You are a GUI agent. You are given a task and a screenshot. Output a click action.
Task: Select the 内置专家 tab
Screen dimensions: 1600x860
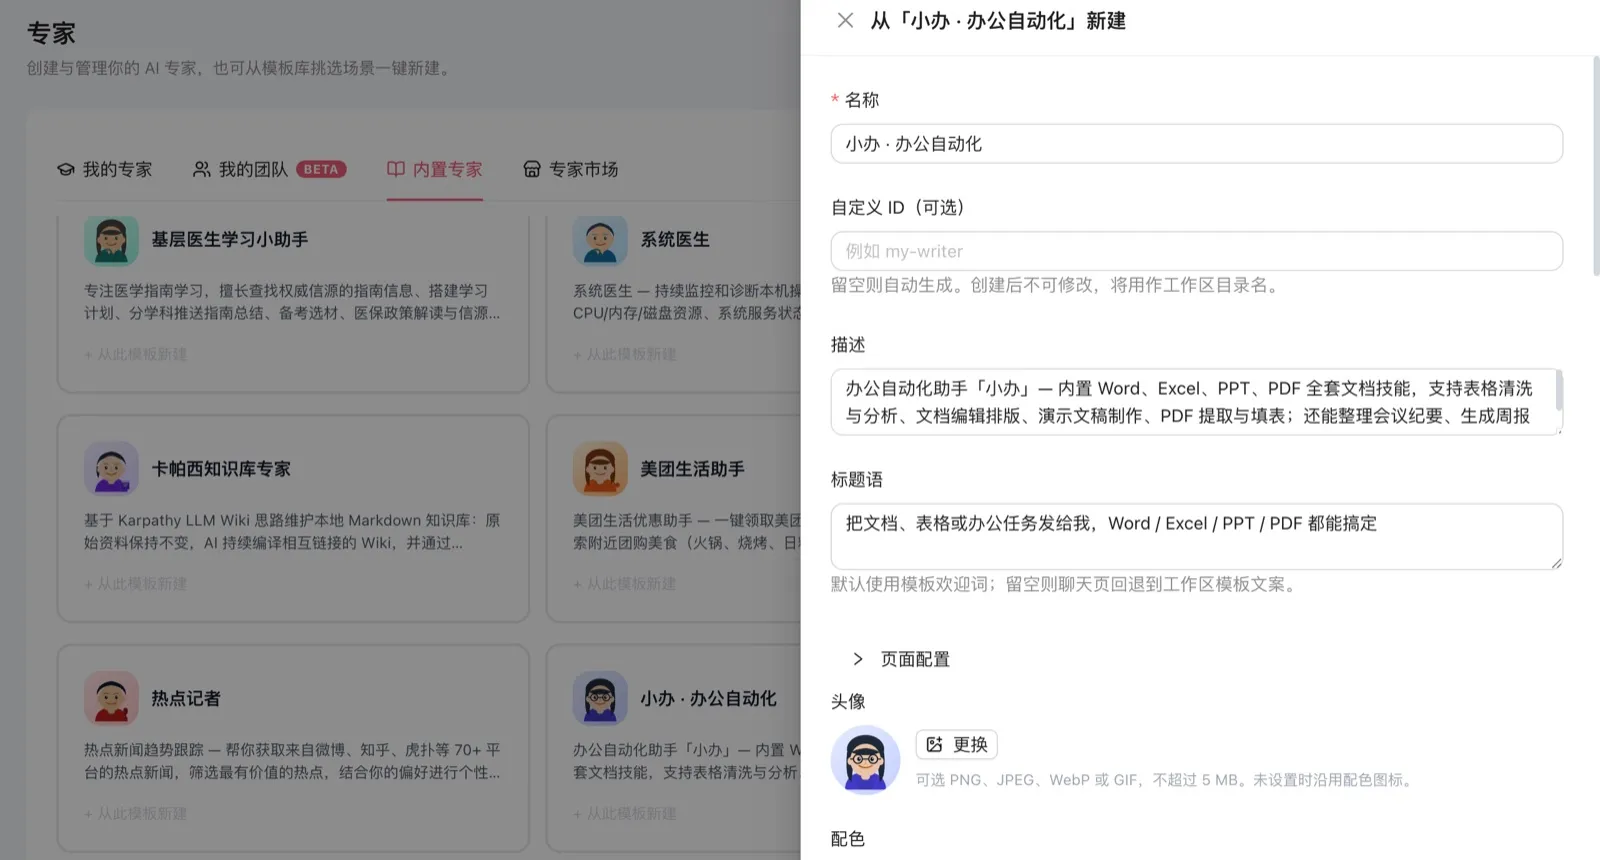click(x=435, y=169)
